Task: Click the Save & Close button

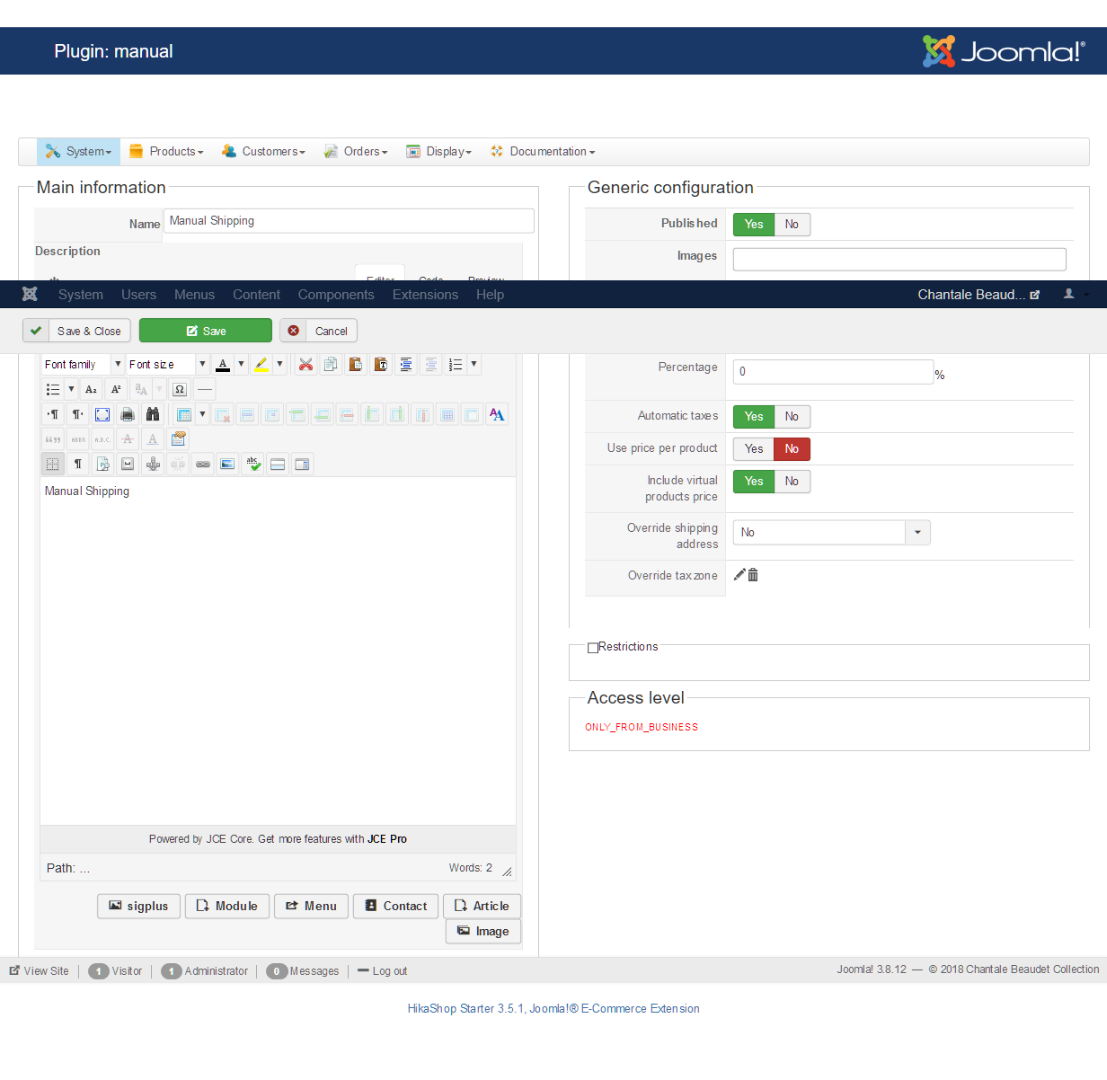Action: pyautogui.click(x=76, y=331)
